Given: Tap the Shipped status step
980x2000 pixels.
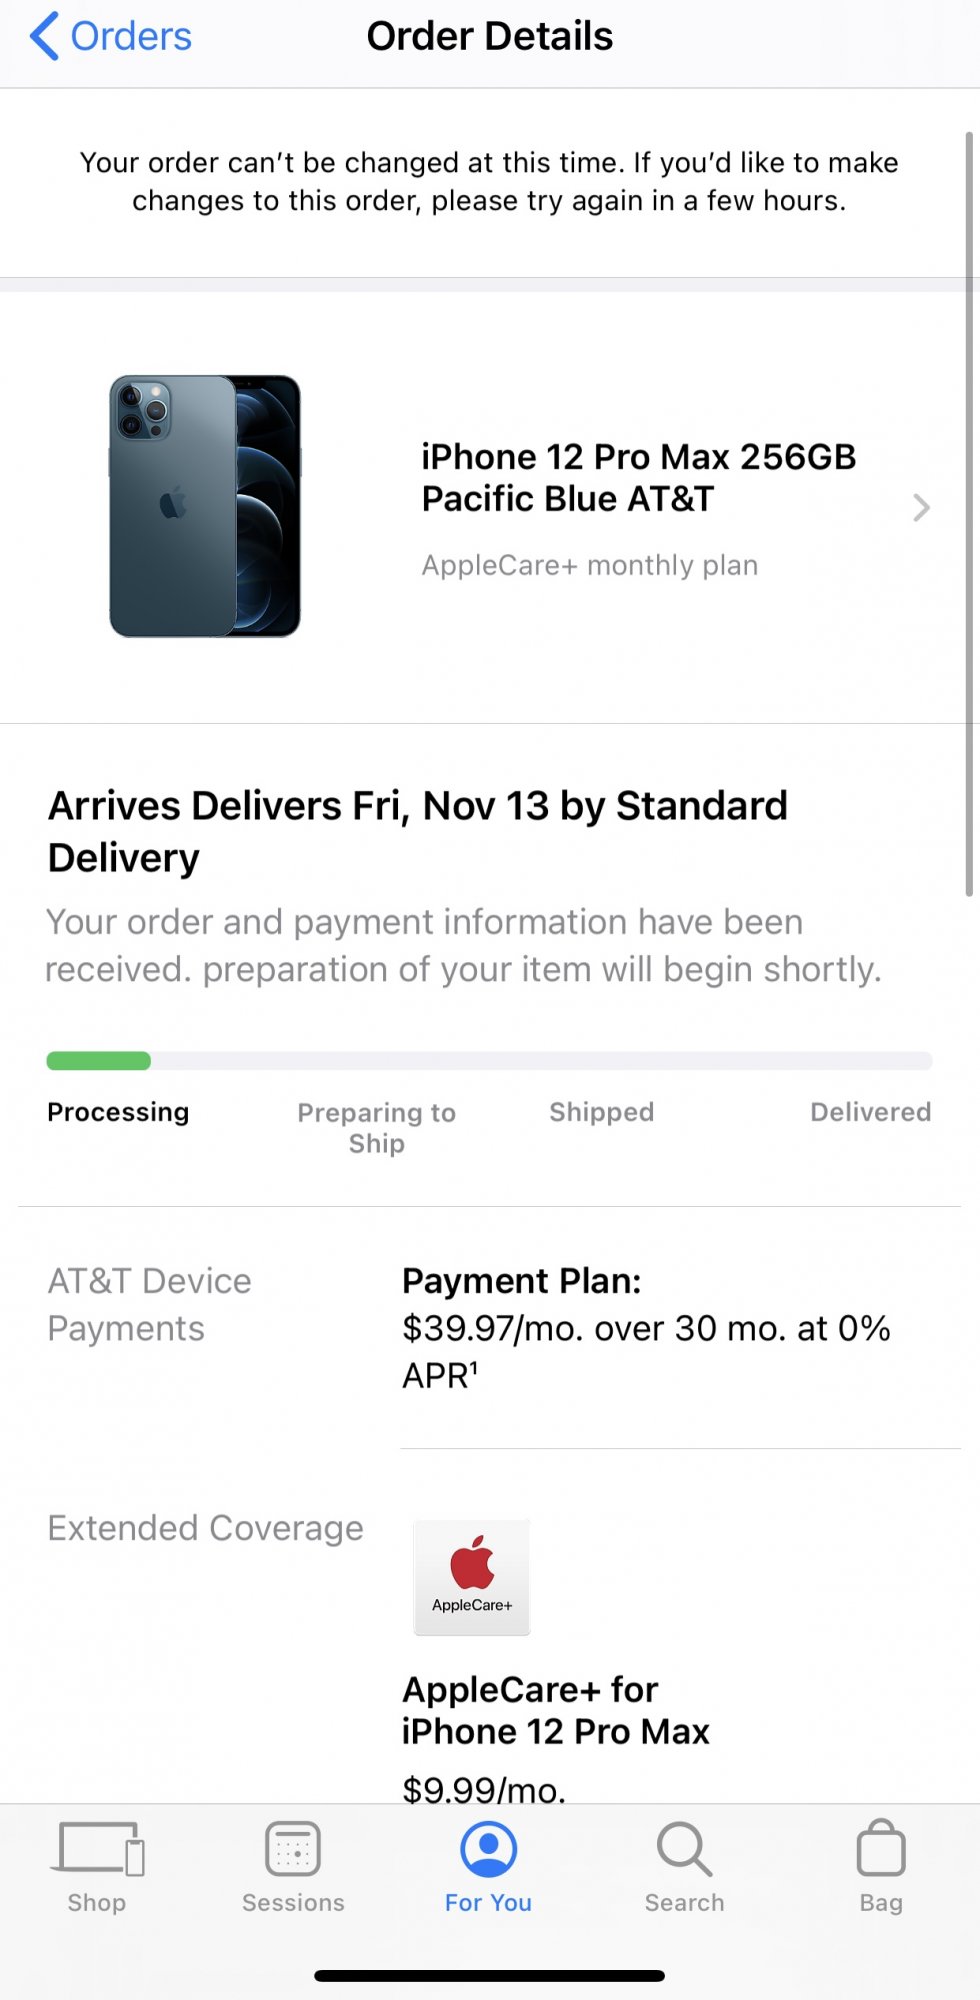Looking at the screenshot, I should pyautogui.click(x=601, y=1112).
